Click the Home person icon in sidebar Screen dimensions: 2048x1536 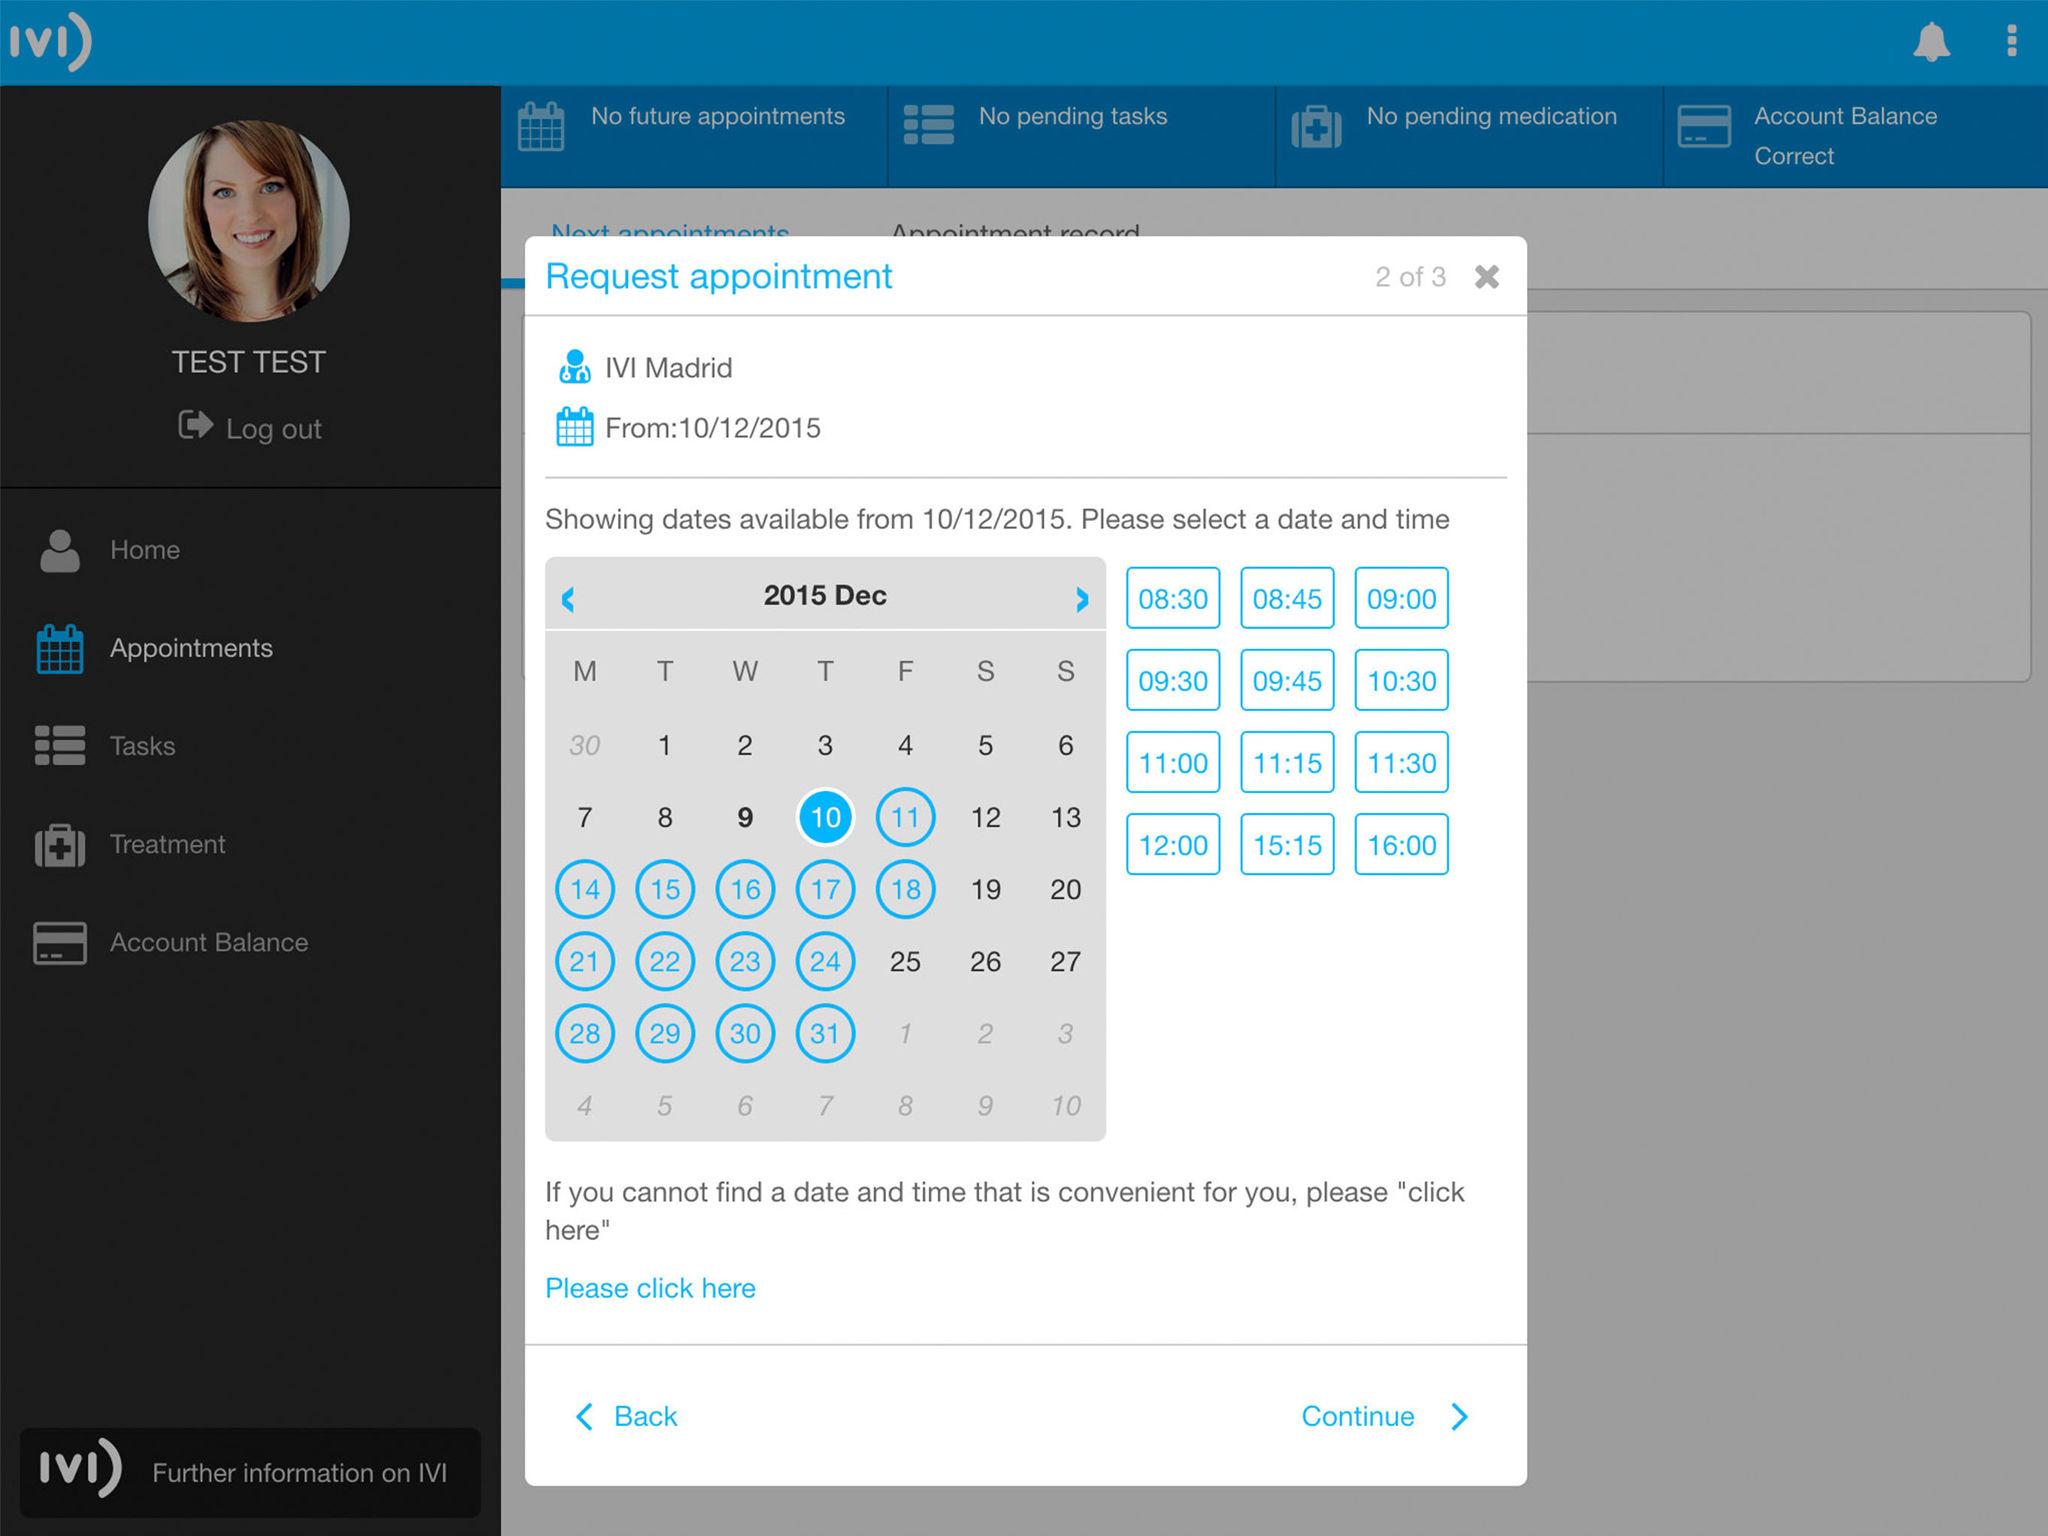60,551
